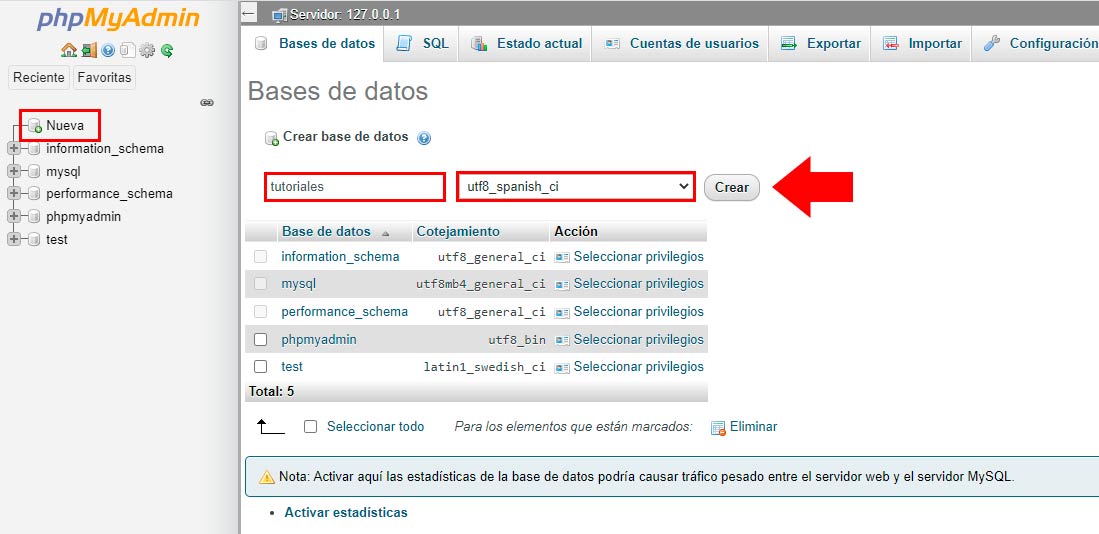Click database icon beside phpmyadmin in tree
The width and height of the screenshot is (1099, 534).
pyautogui.click(x=34, y=217)
